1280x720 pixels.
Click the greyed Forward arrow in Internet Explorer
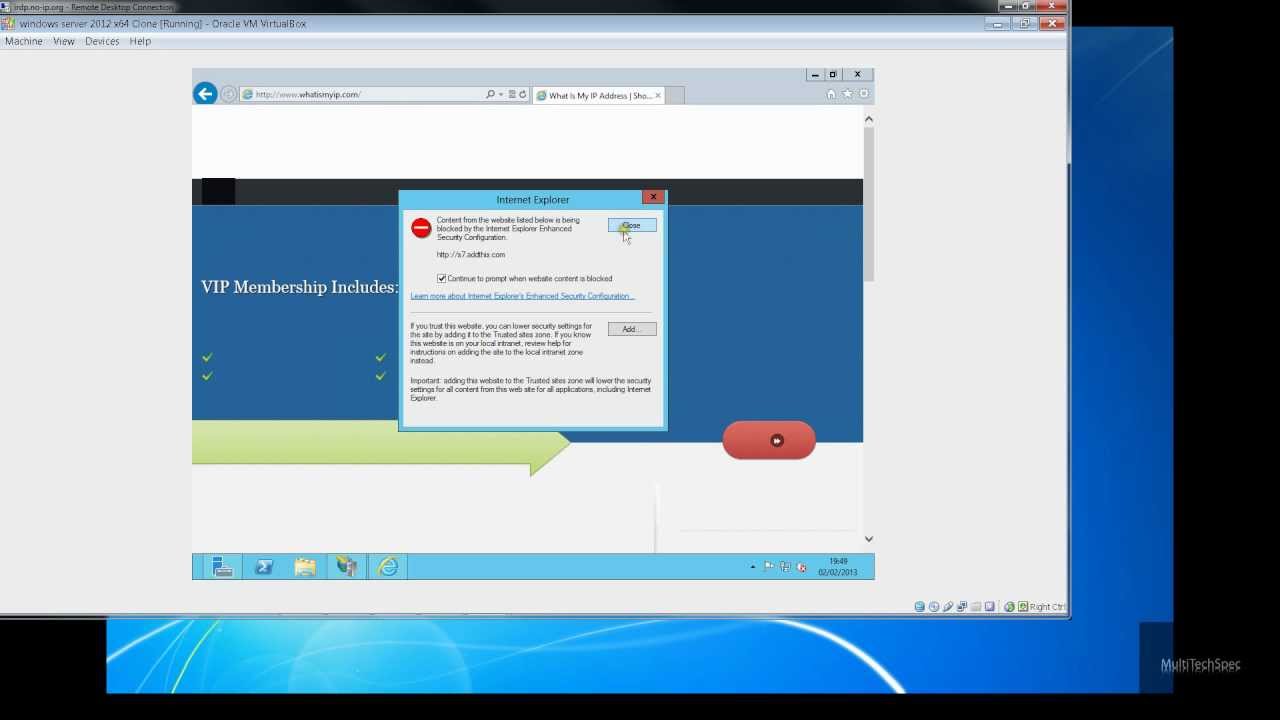tap(229, 94)
